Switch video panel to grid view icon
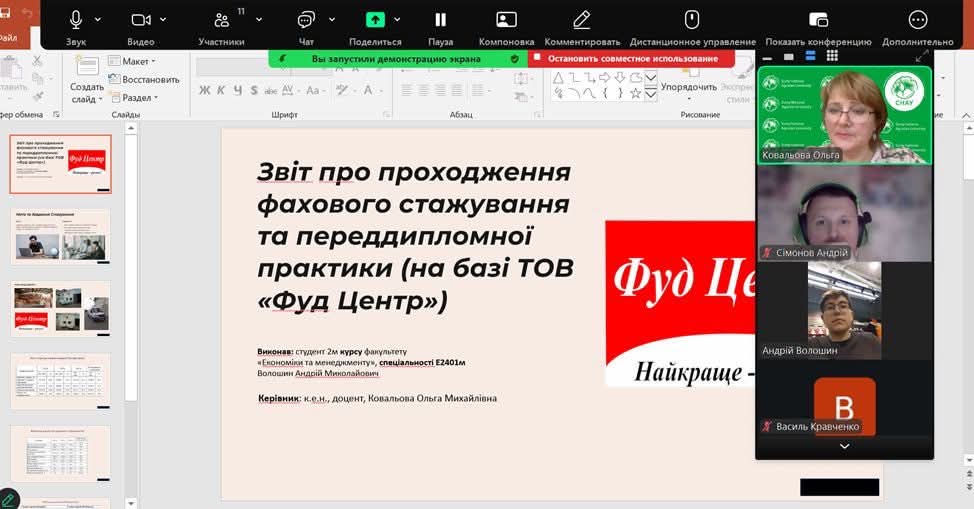 [x=832, y=56]
